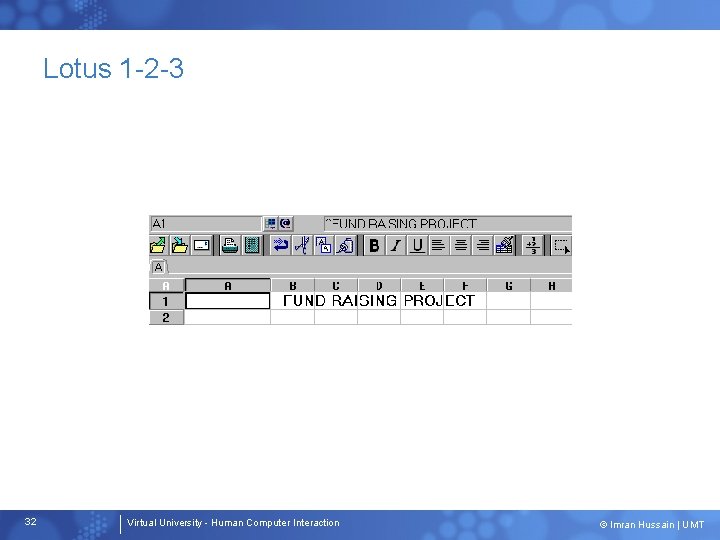Click the Print icon
Screen dimensions: 720x540
(x=230, y=245)
